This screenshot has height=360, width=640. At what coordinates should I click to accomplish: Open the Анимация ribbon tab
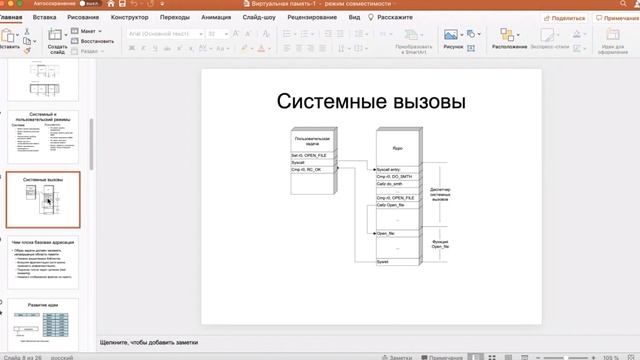tap(216, 18)
